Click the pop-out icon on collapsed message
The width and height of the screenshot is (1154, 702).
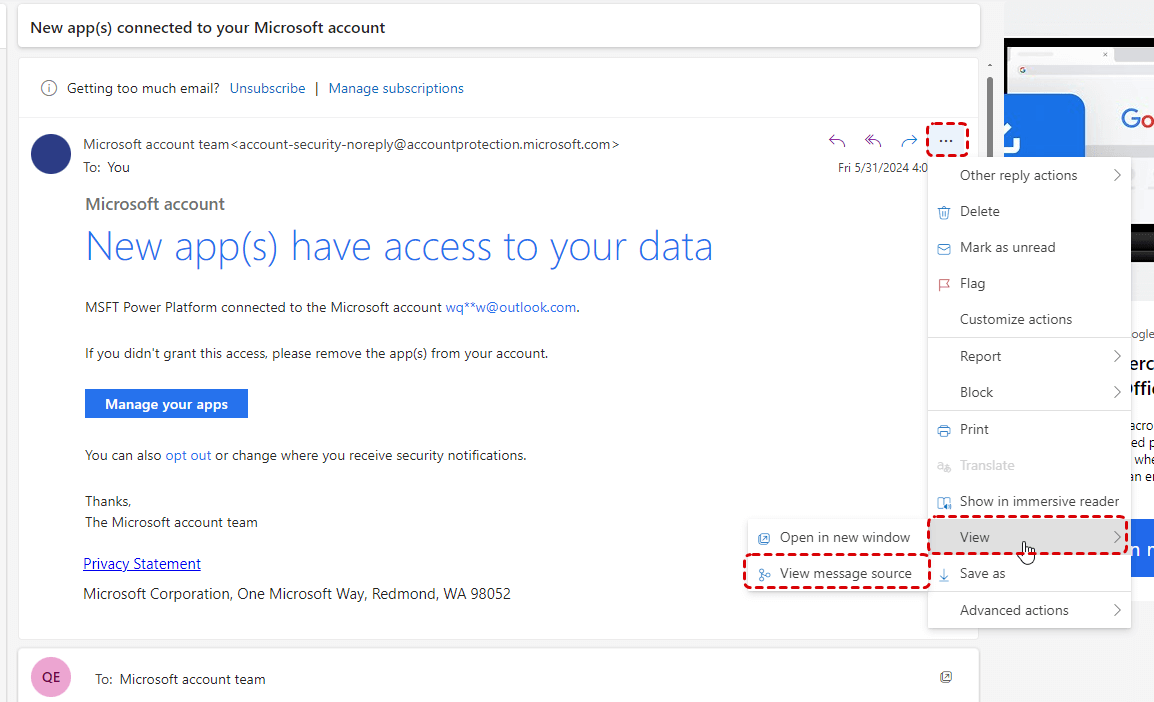click(x=946, y=678)
